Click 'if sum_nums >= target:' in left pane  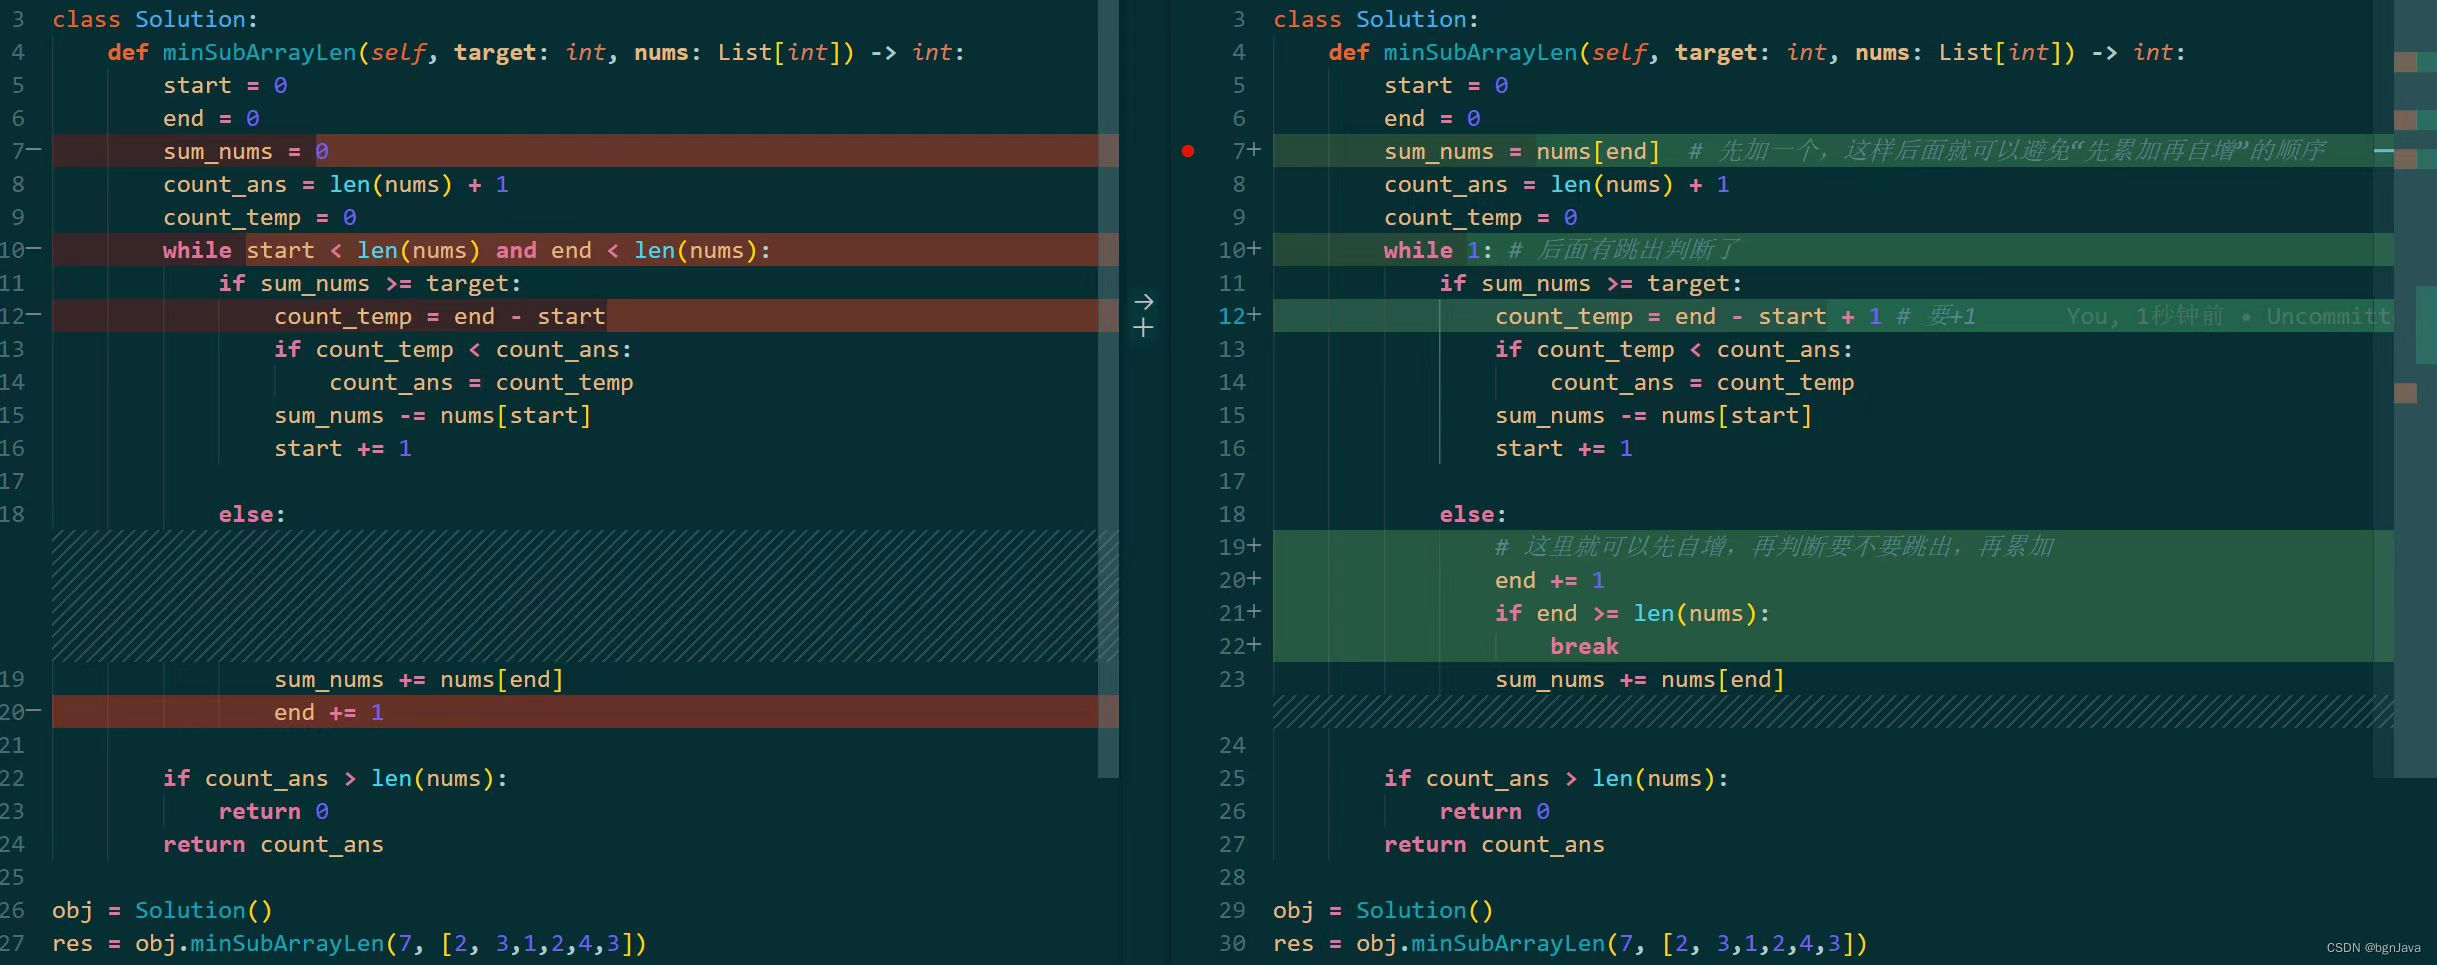(370, 283)
